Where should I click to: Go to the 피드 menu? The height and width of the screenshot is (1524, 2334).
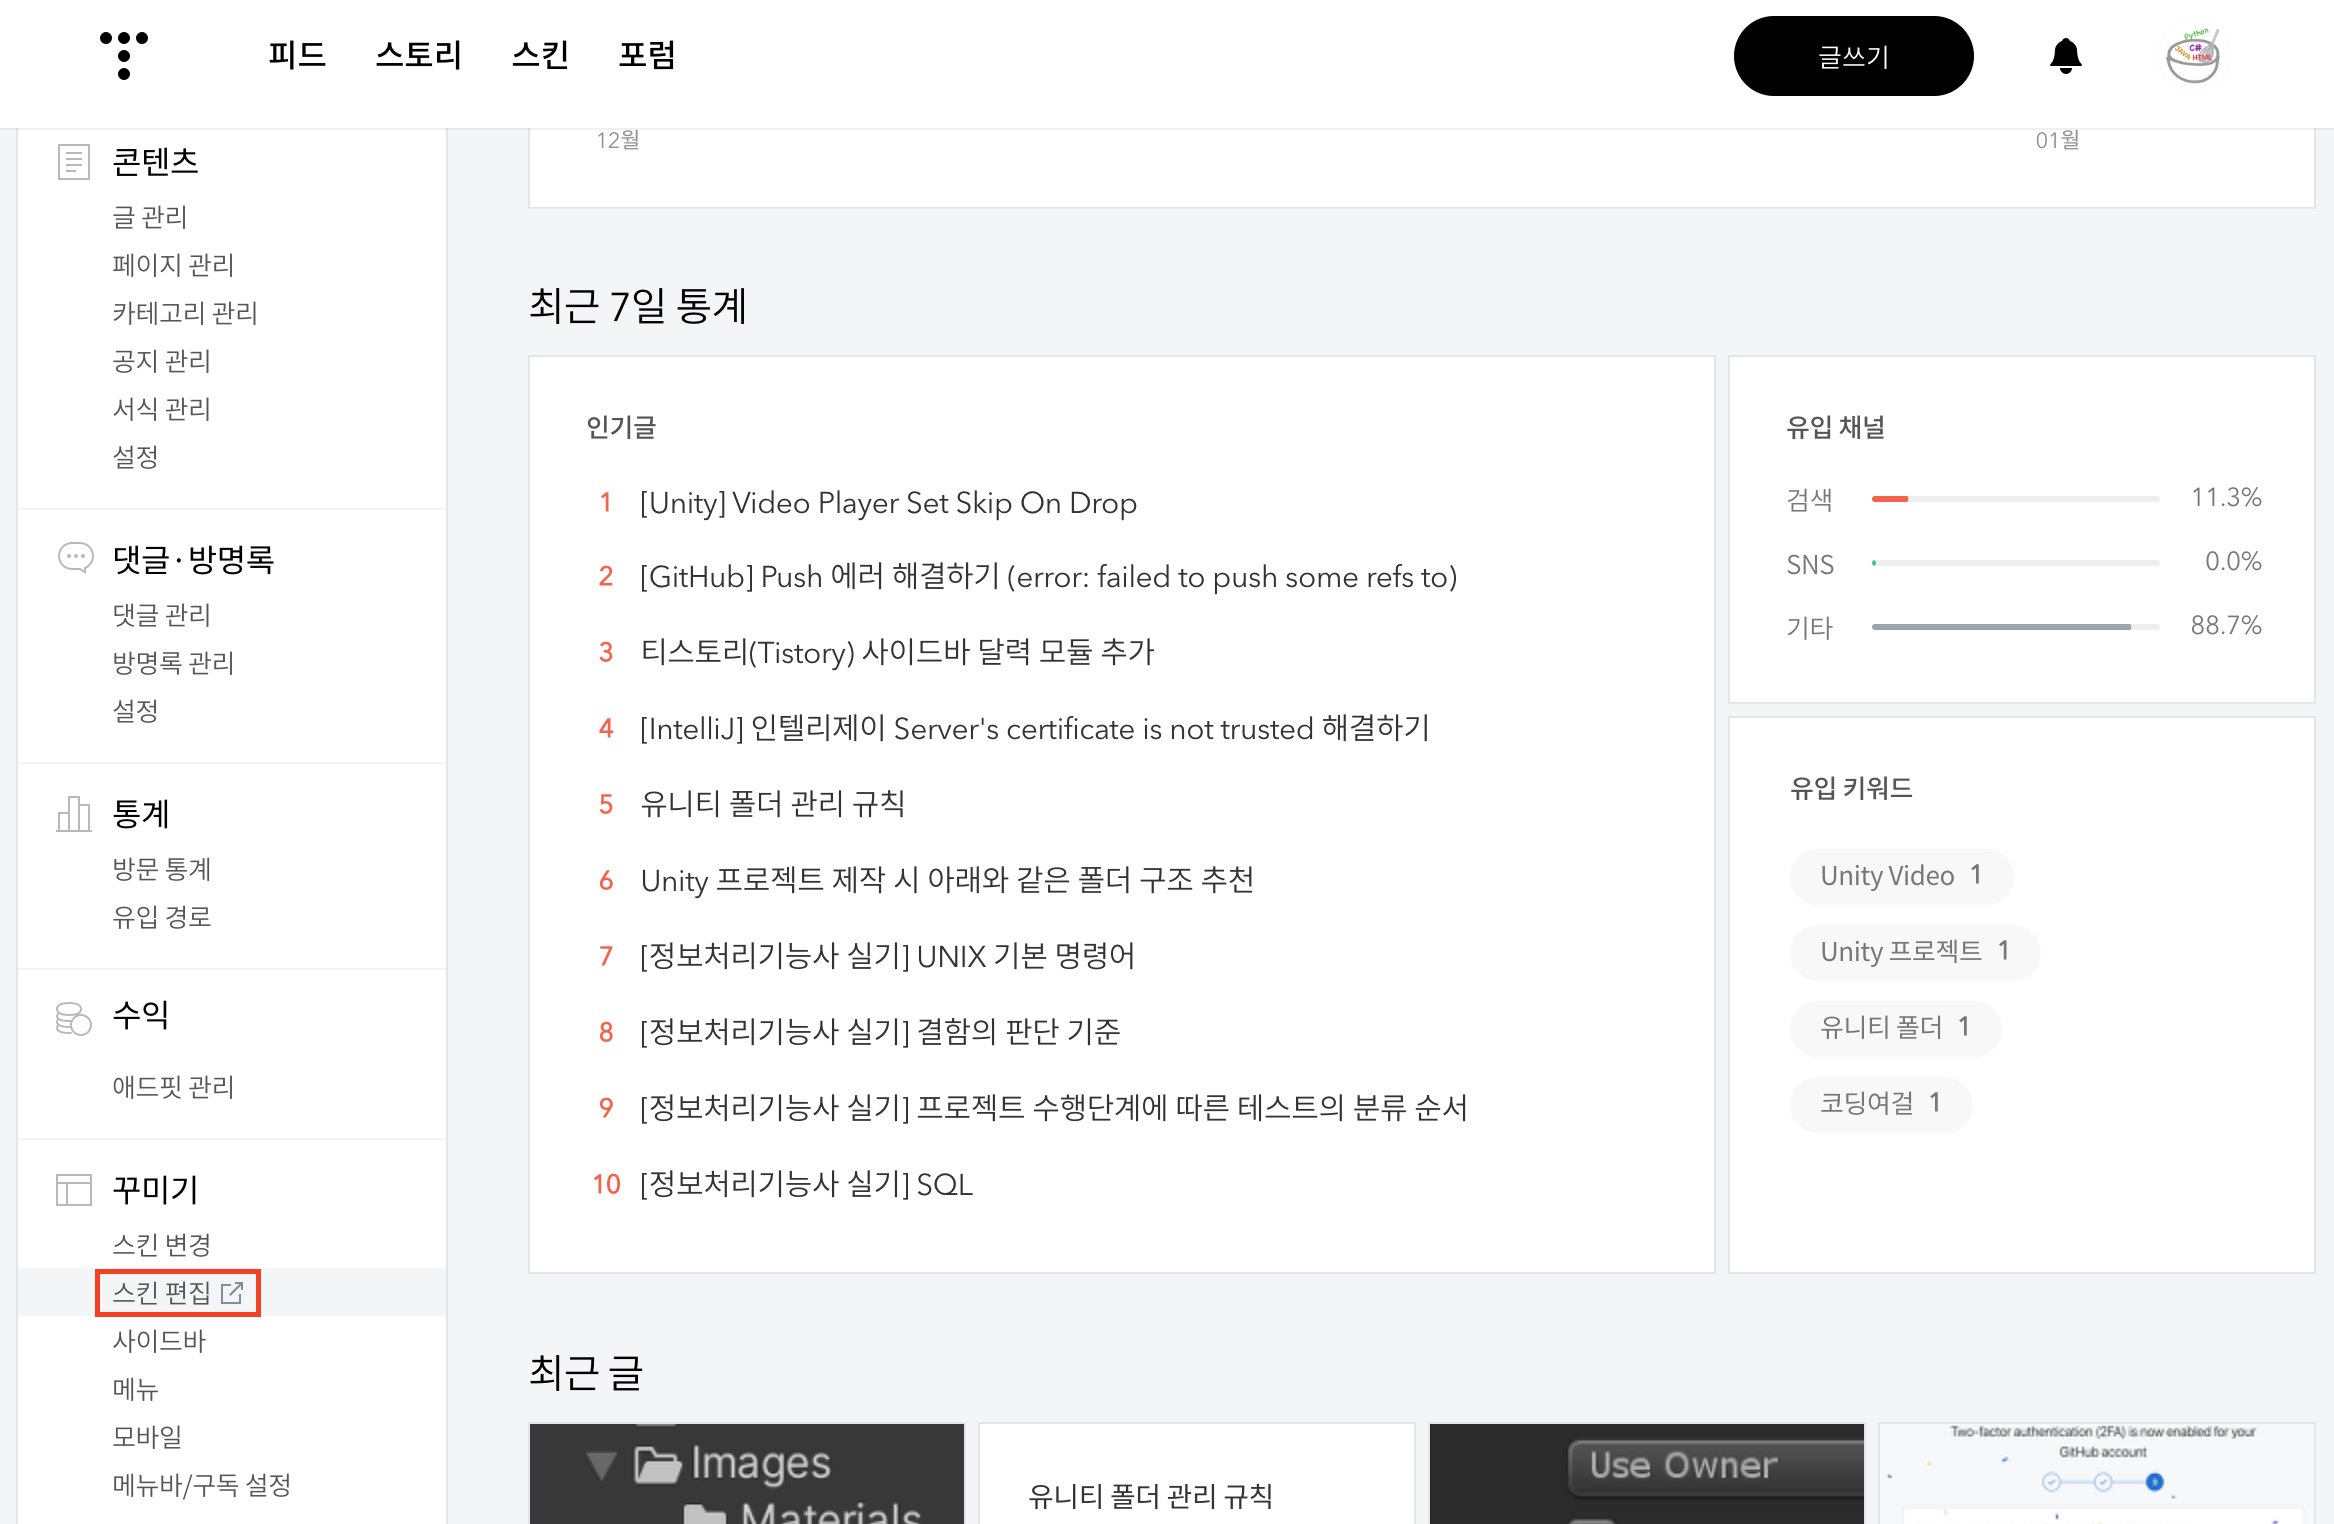pyautogui.click(x=297, y=55)
